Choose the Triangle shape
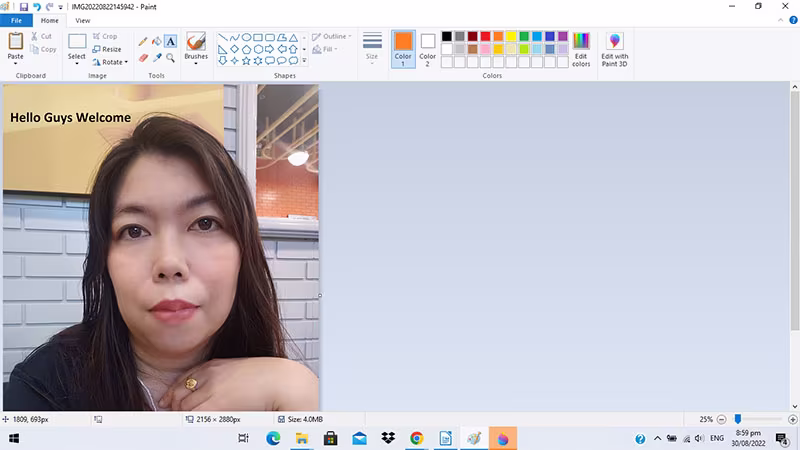Viewport: 800px width, 450px height. [x=293, y=38]
